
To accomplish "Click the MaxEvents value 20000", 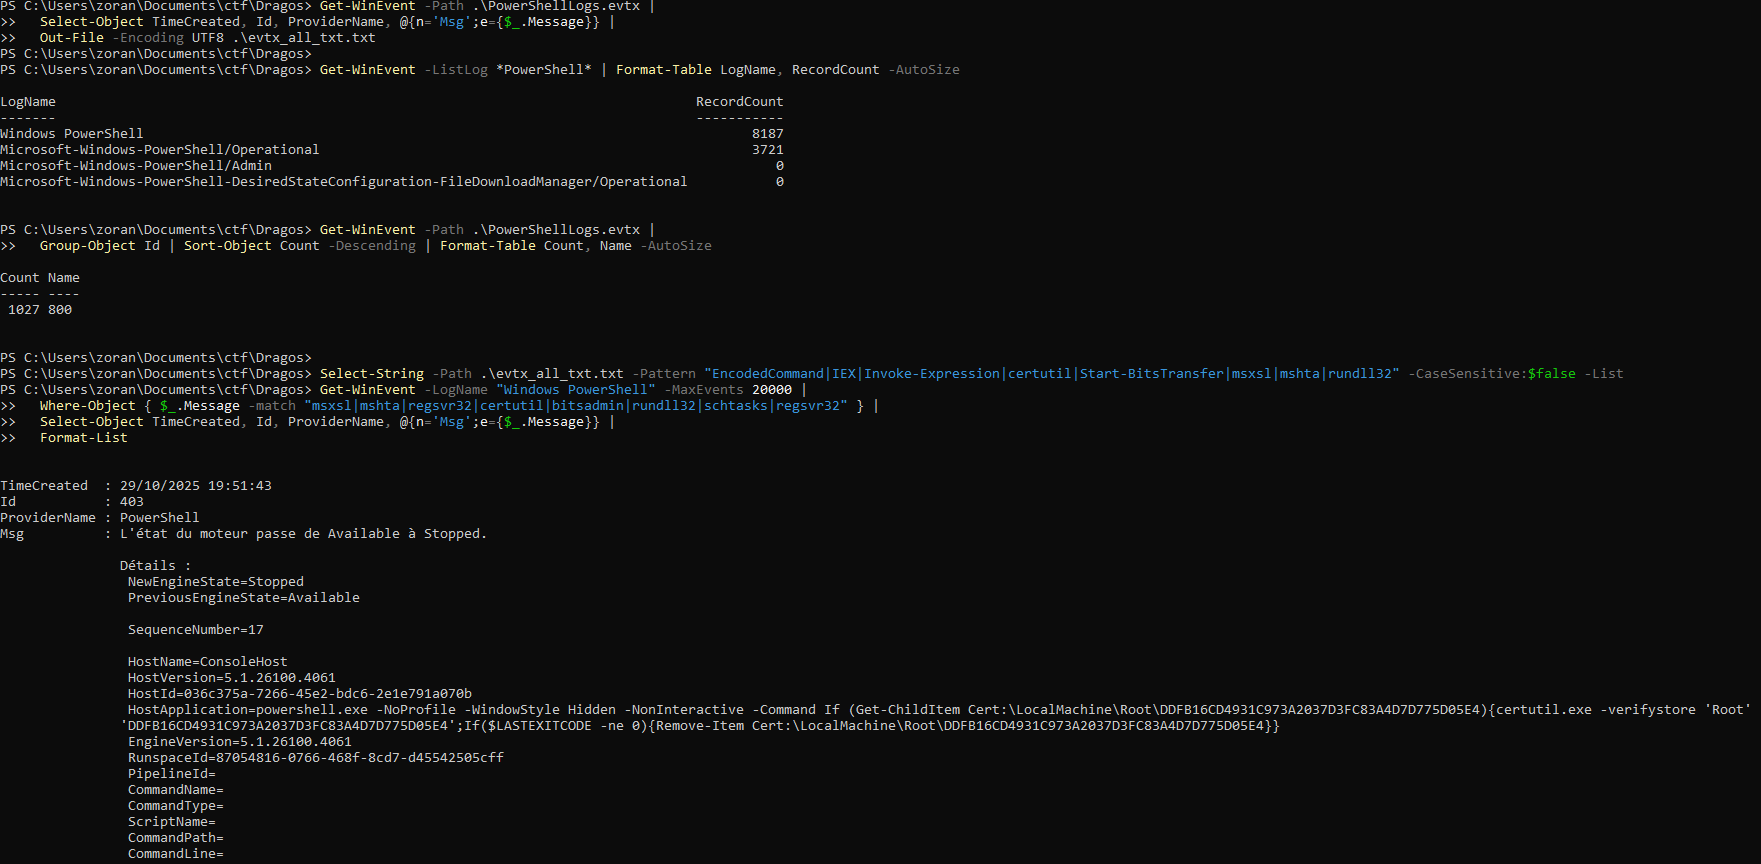I will tap(772, 389).
